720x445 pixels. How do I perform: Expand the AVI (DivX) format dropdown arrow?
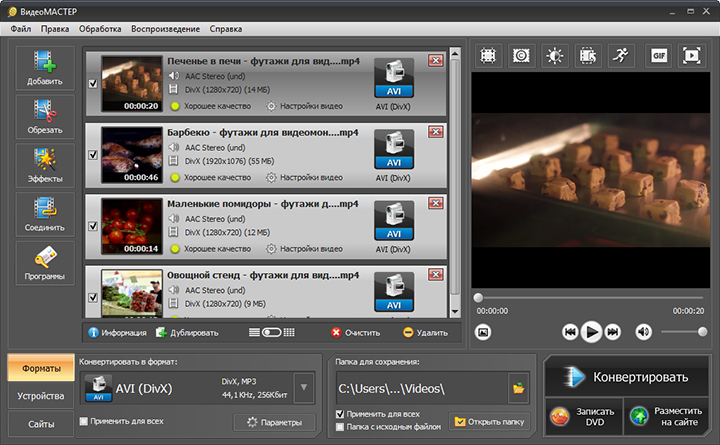coord(304,388)
